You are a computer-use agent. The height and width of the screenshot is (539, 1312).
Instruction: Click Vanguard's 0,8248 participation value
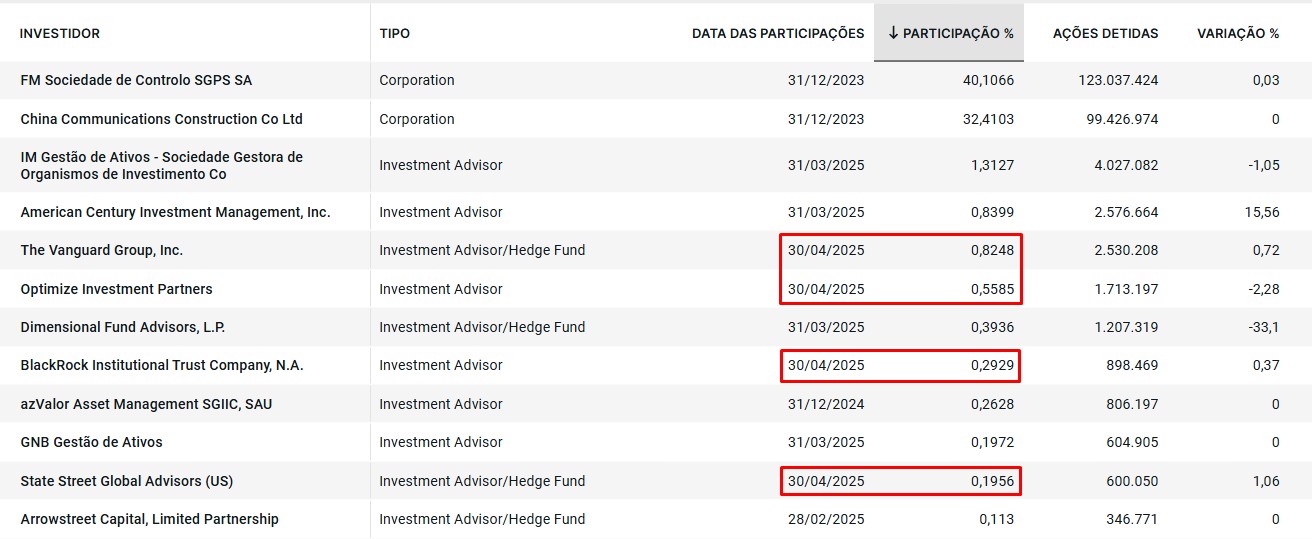point(991,250)
